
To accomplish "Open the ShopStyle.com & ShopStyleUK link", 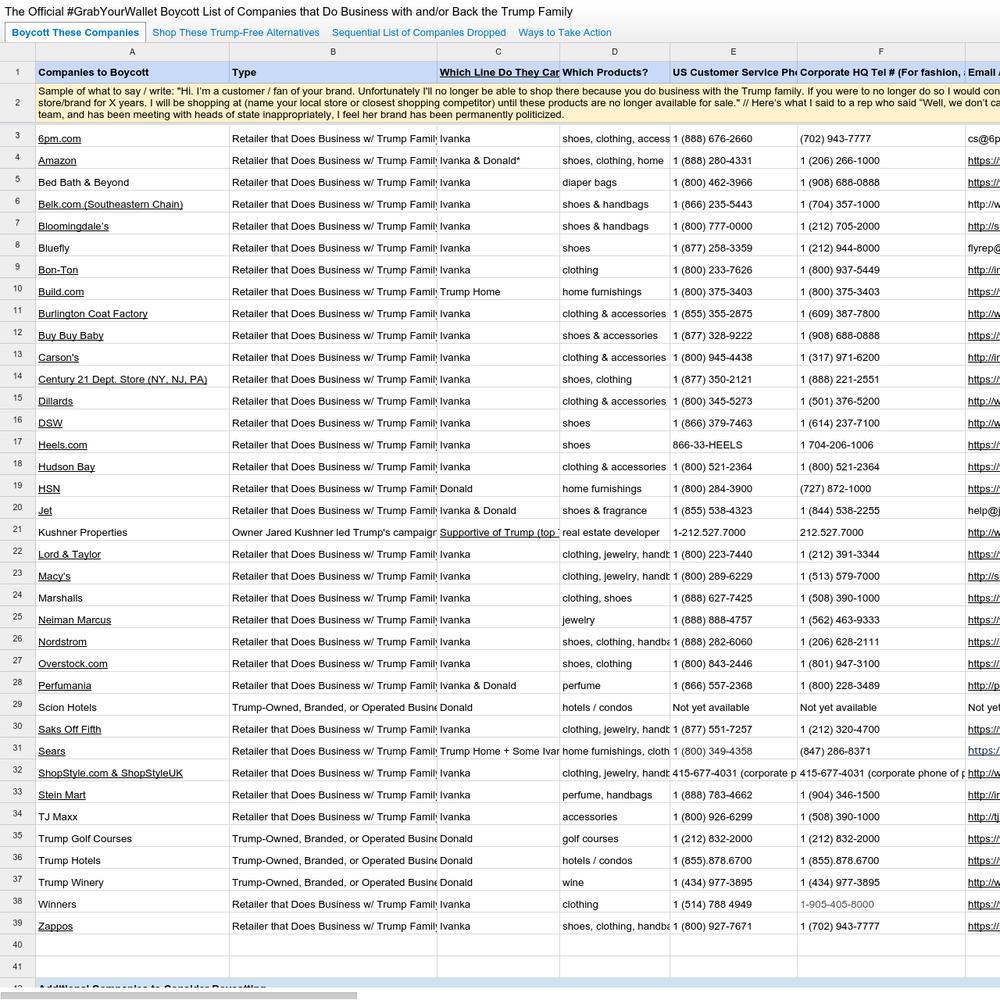I will coord(110,773).
